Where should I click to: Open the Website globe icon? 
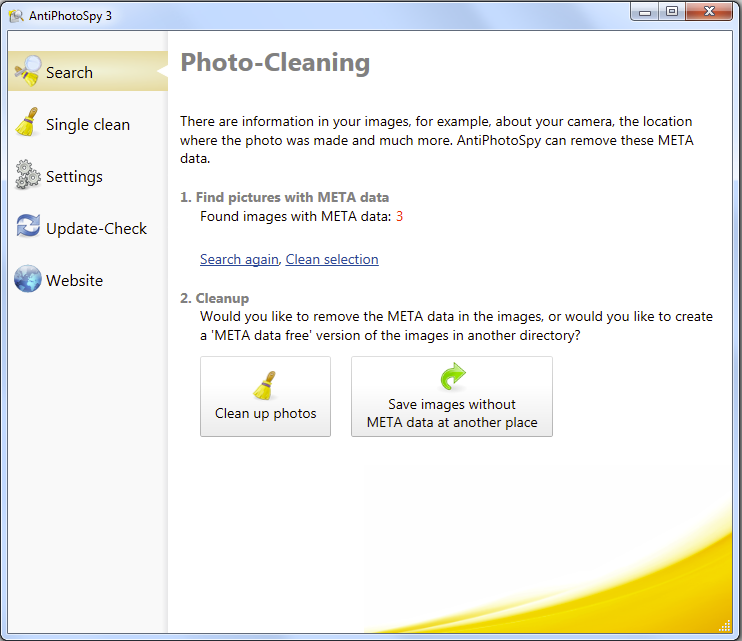coord(28,279)
